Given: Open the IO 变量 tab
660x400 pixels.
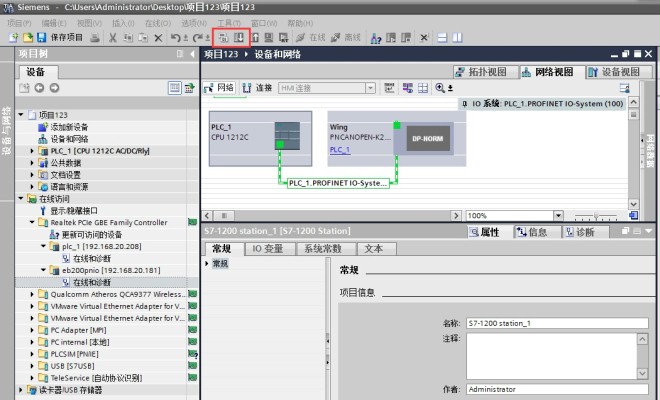Looking at the screenshot, I should pyautogui.click(x=267, y=248).
